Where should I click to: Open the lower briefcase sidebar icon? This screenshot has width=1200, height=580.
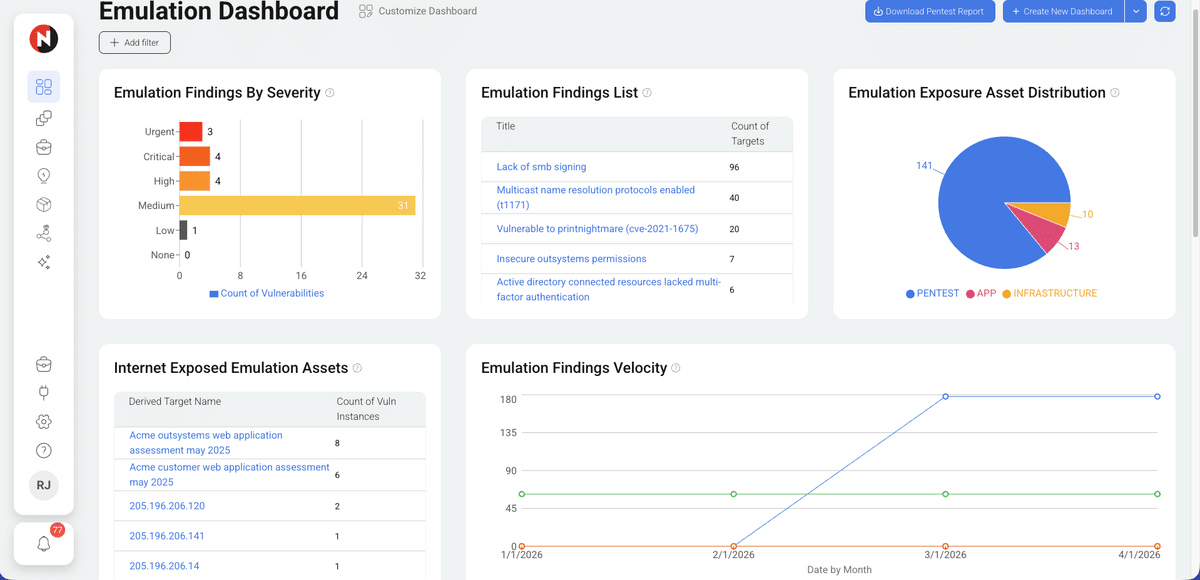[44, 363]
